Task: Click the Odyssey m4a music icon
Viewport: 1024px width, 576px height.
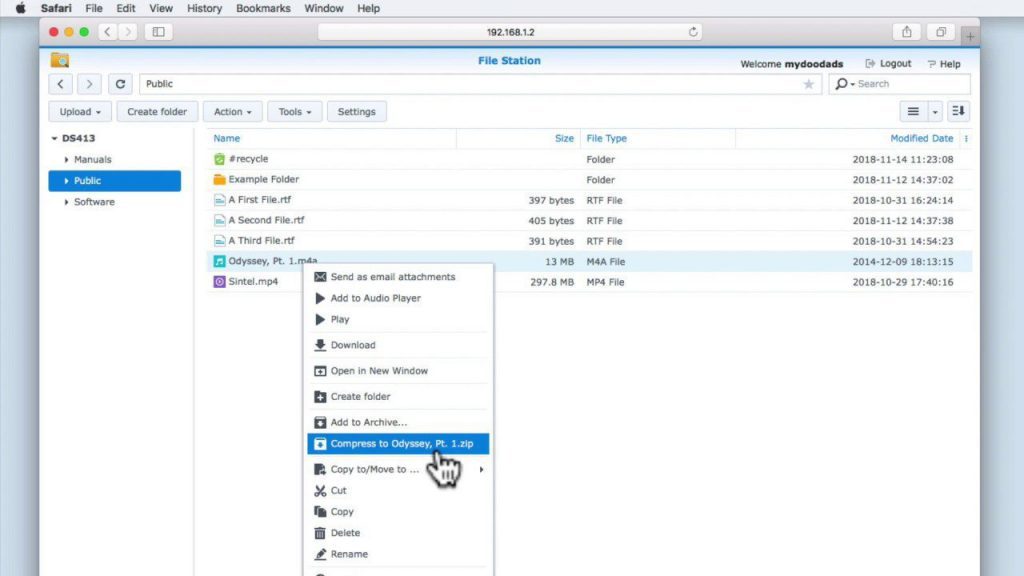Action: (x=219, y=261)
